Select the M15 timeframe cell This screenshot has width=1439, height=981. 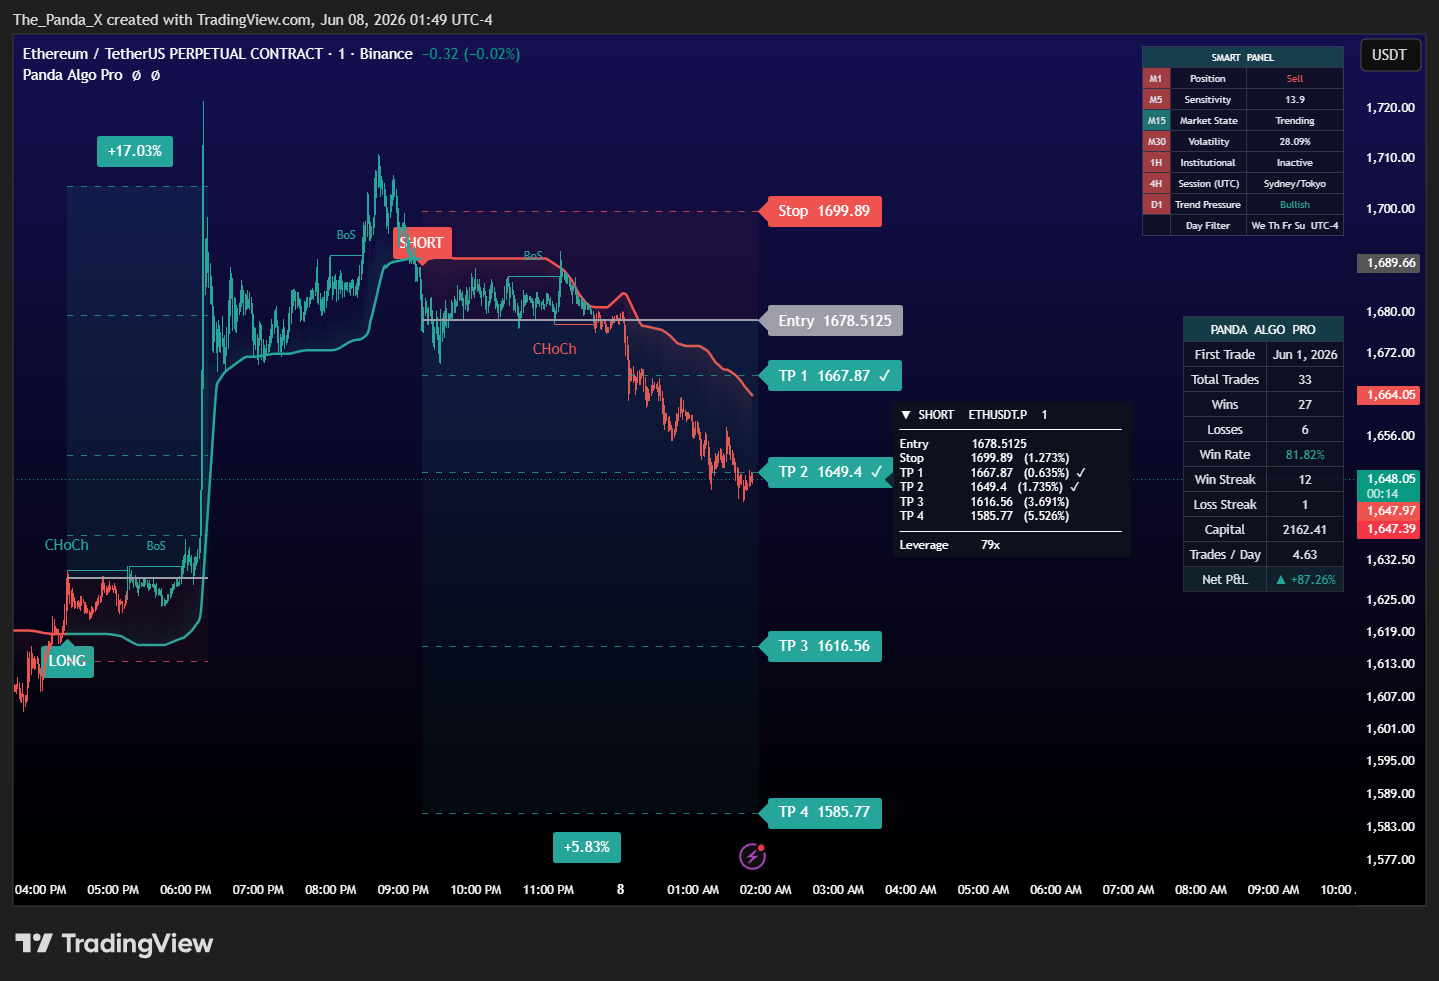1156,120
